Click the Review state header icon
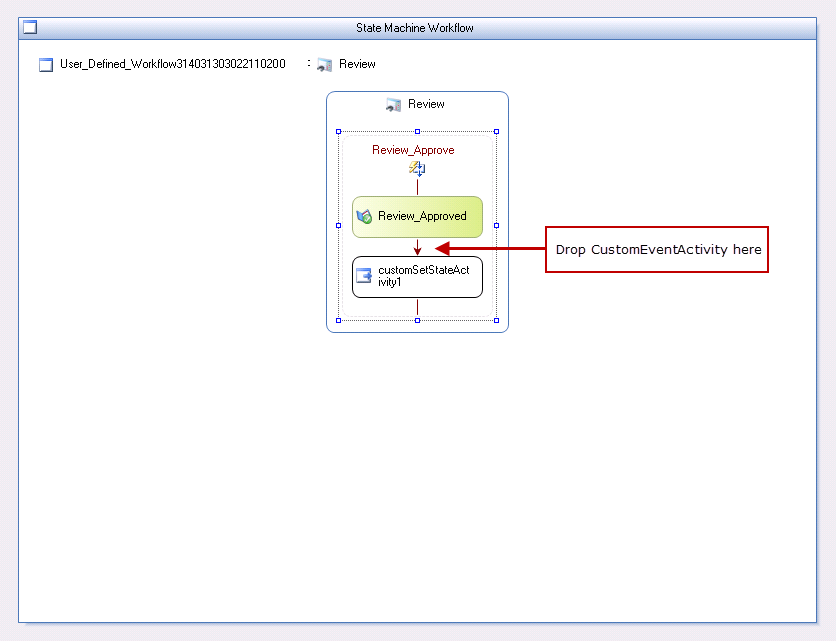 393,105
